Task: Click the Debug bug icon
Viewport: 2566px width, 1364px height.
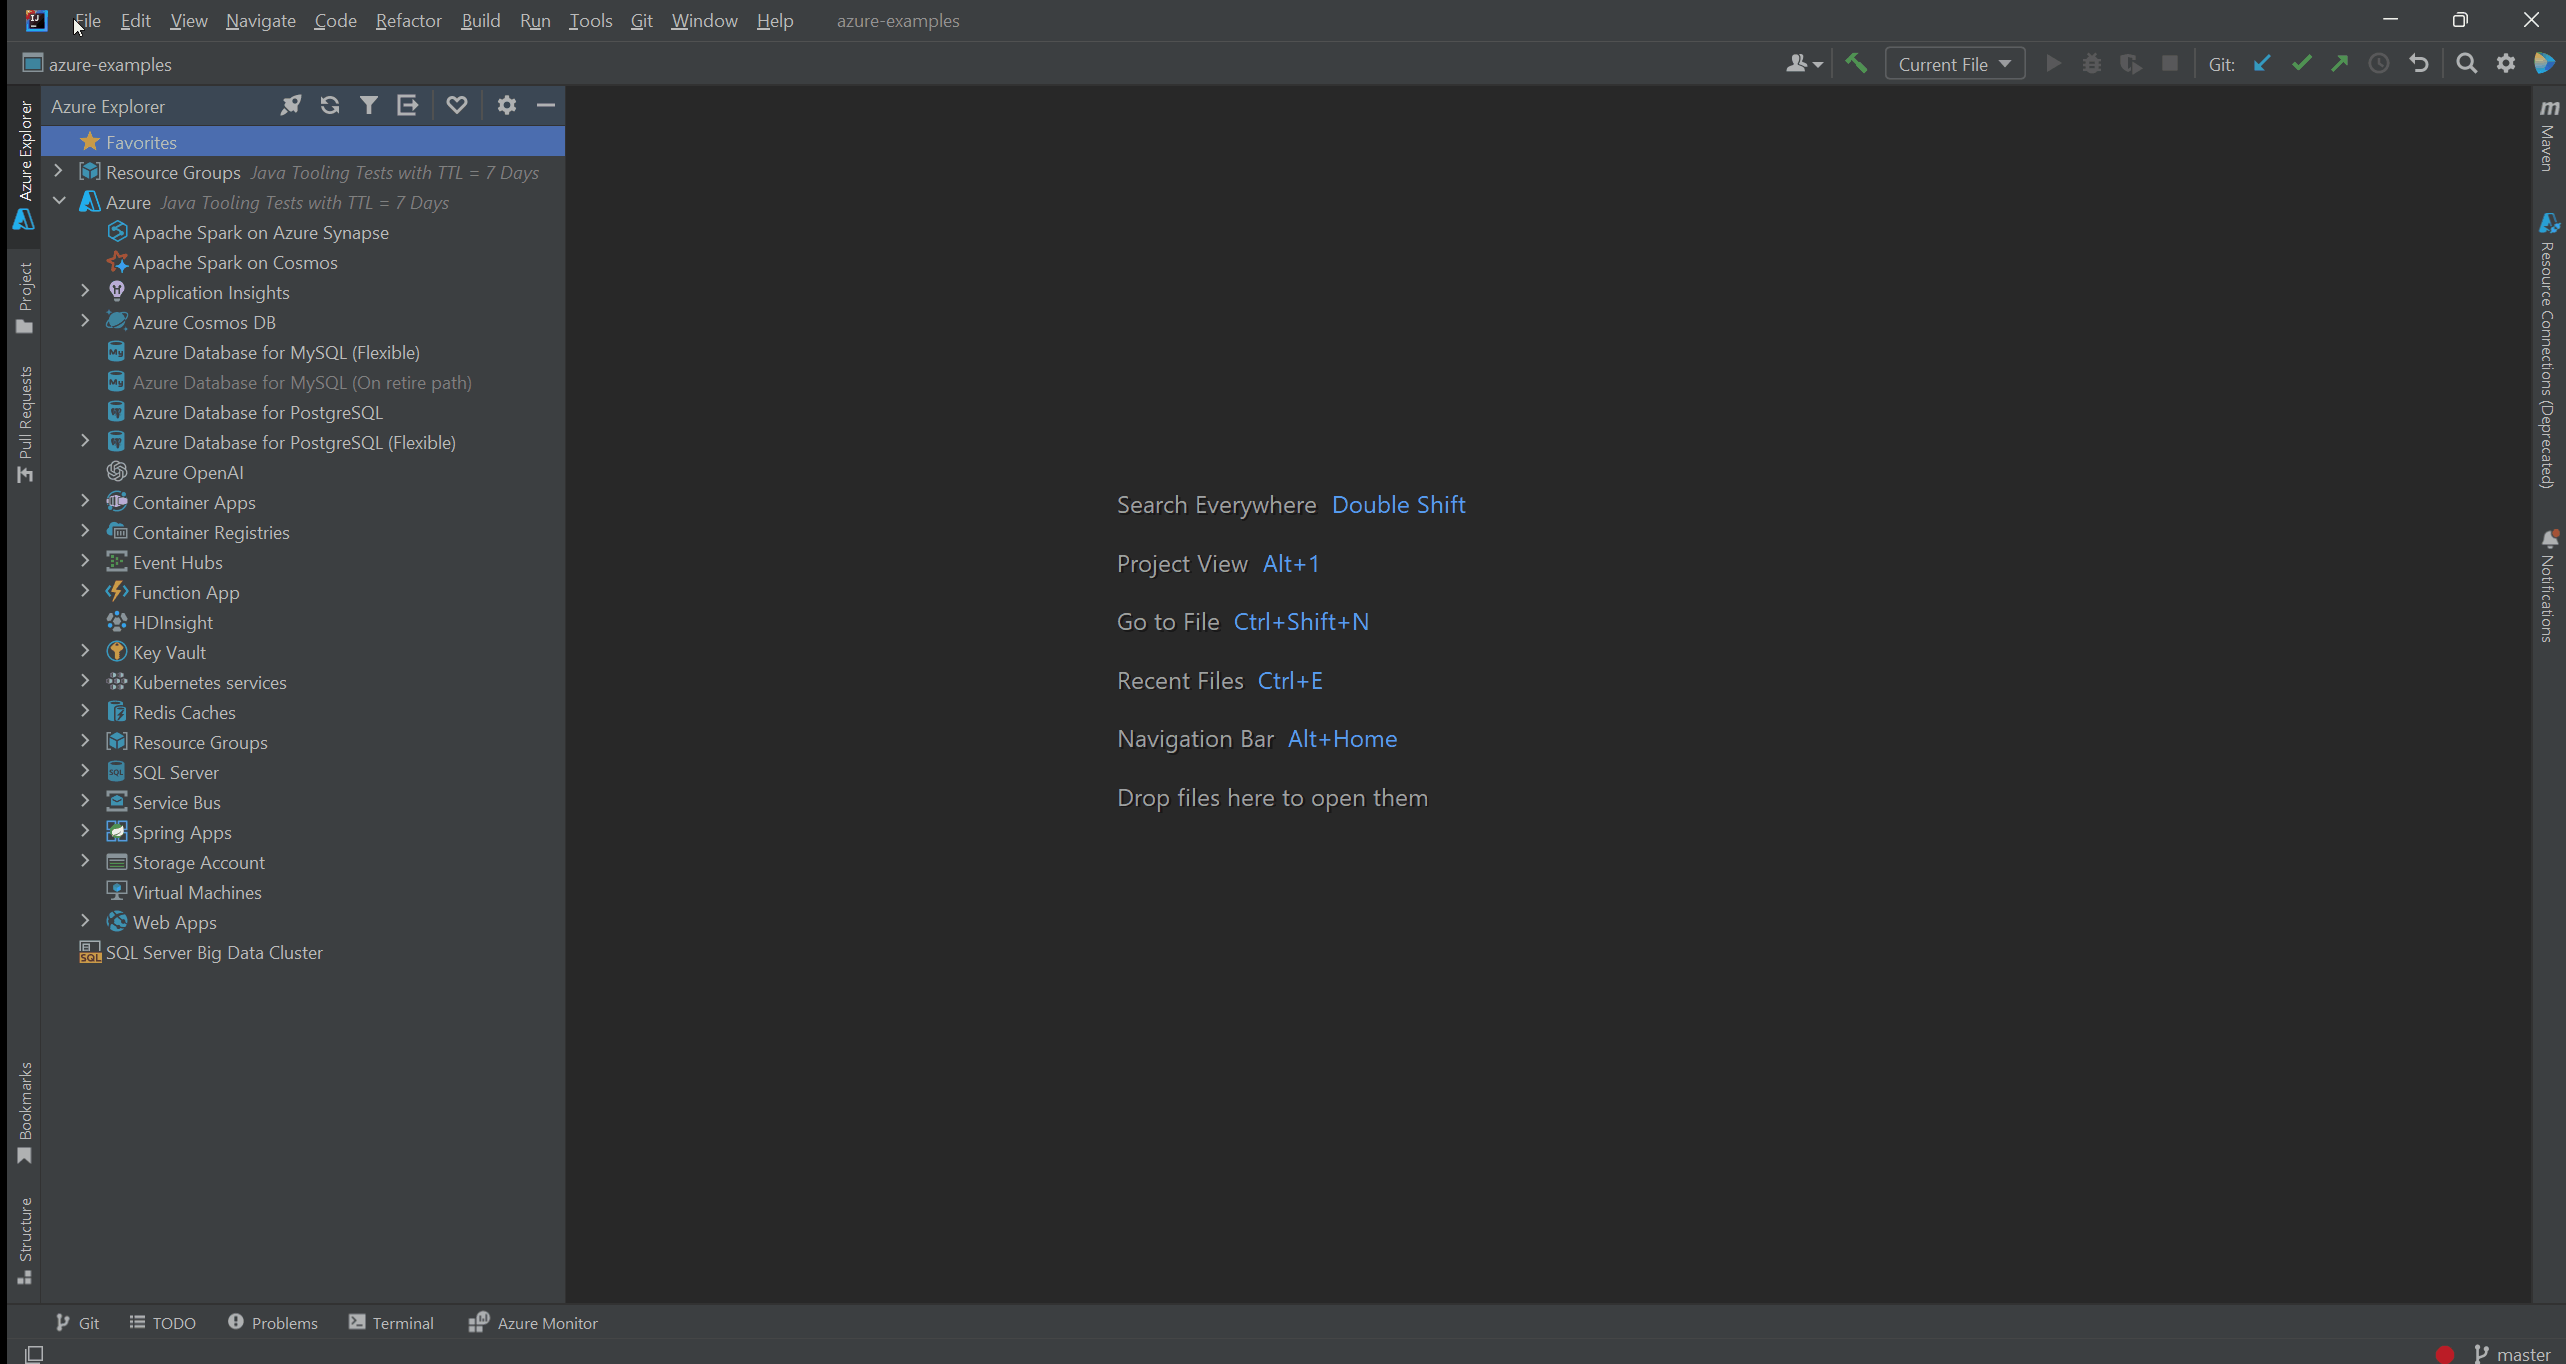Action: coord(2092,64)
